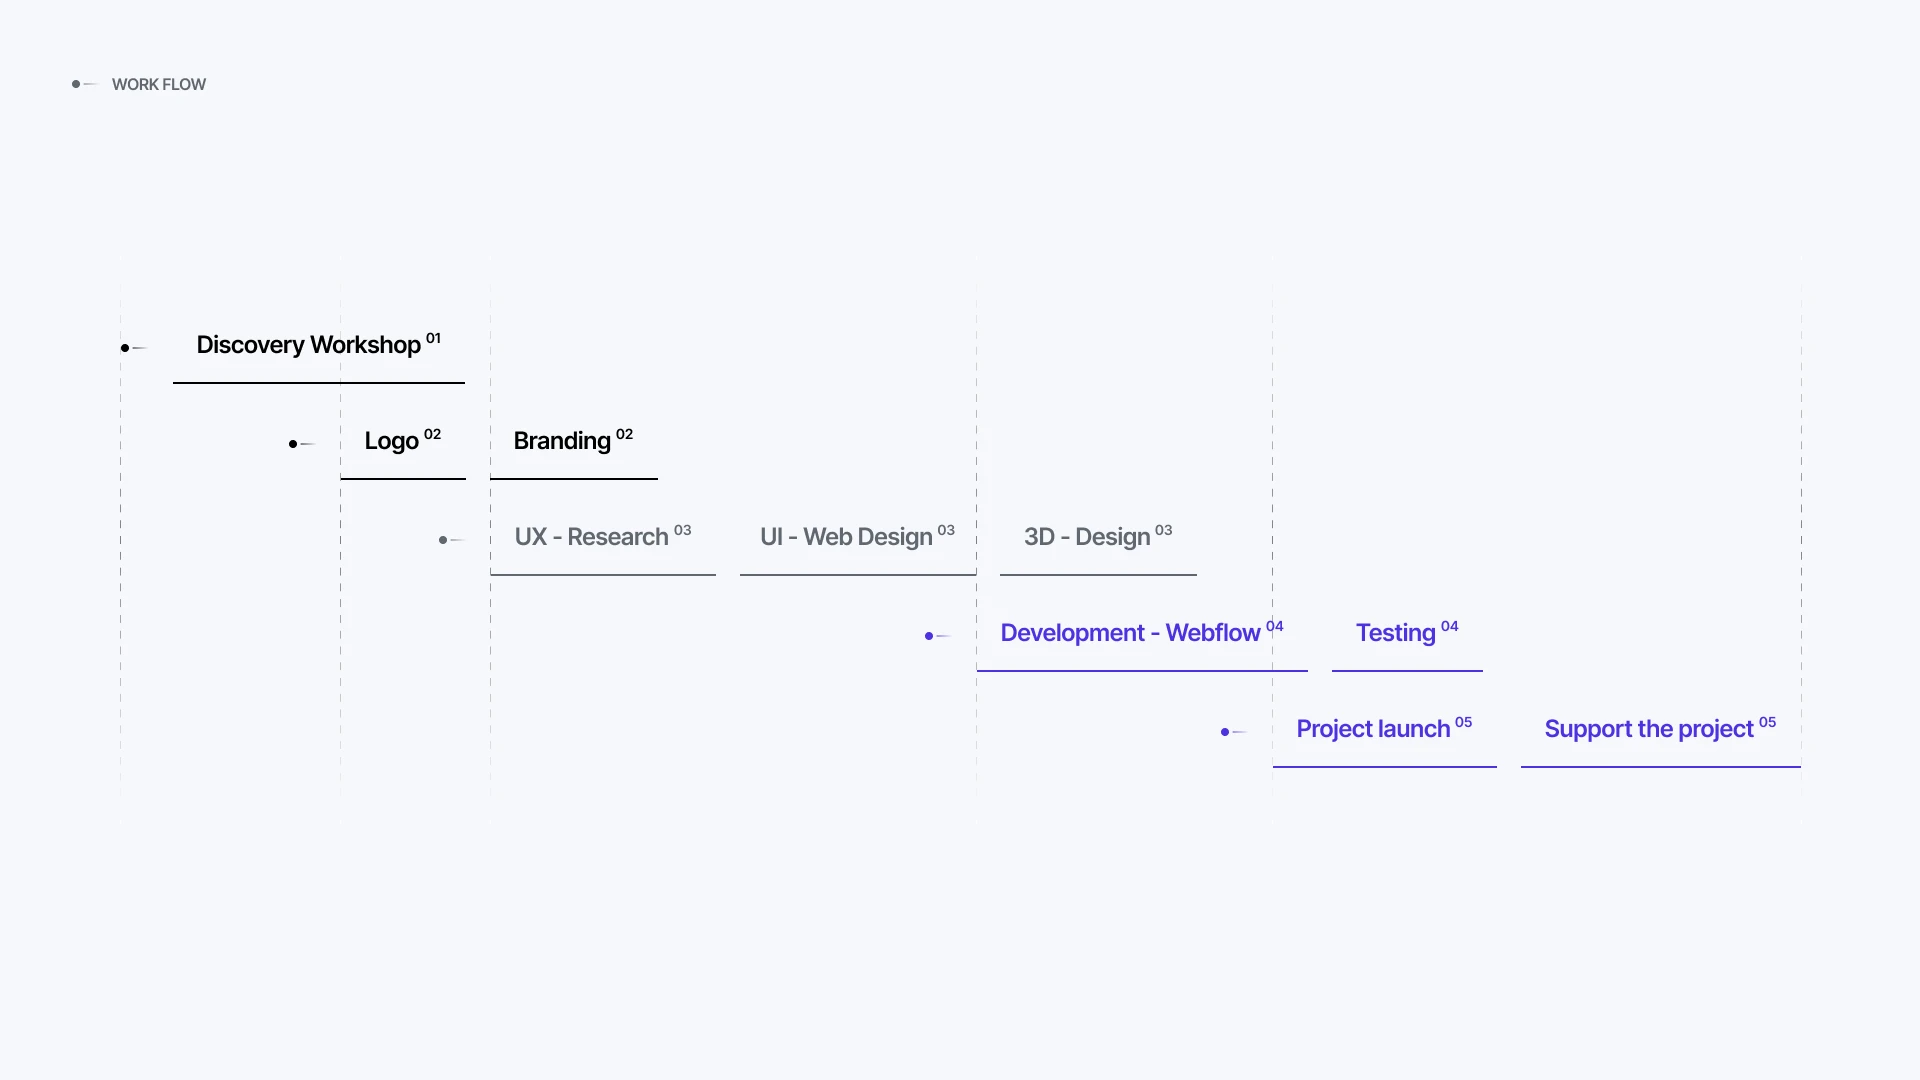Select the Logo step
The image size is (1920, 1080).
(391, 441)
